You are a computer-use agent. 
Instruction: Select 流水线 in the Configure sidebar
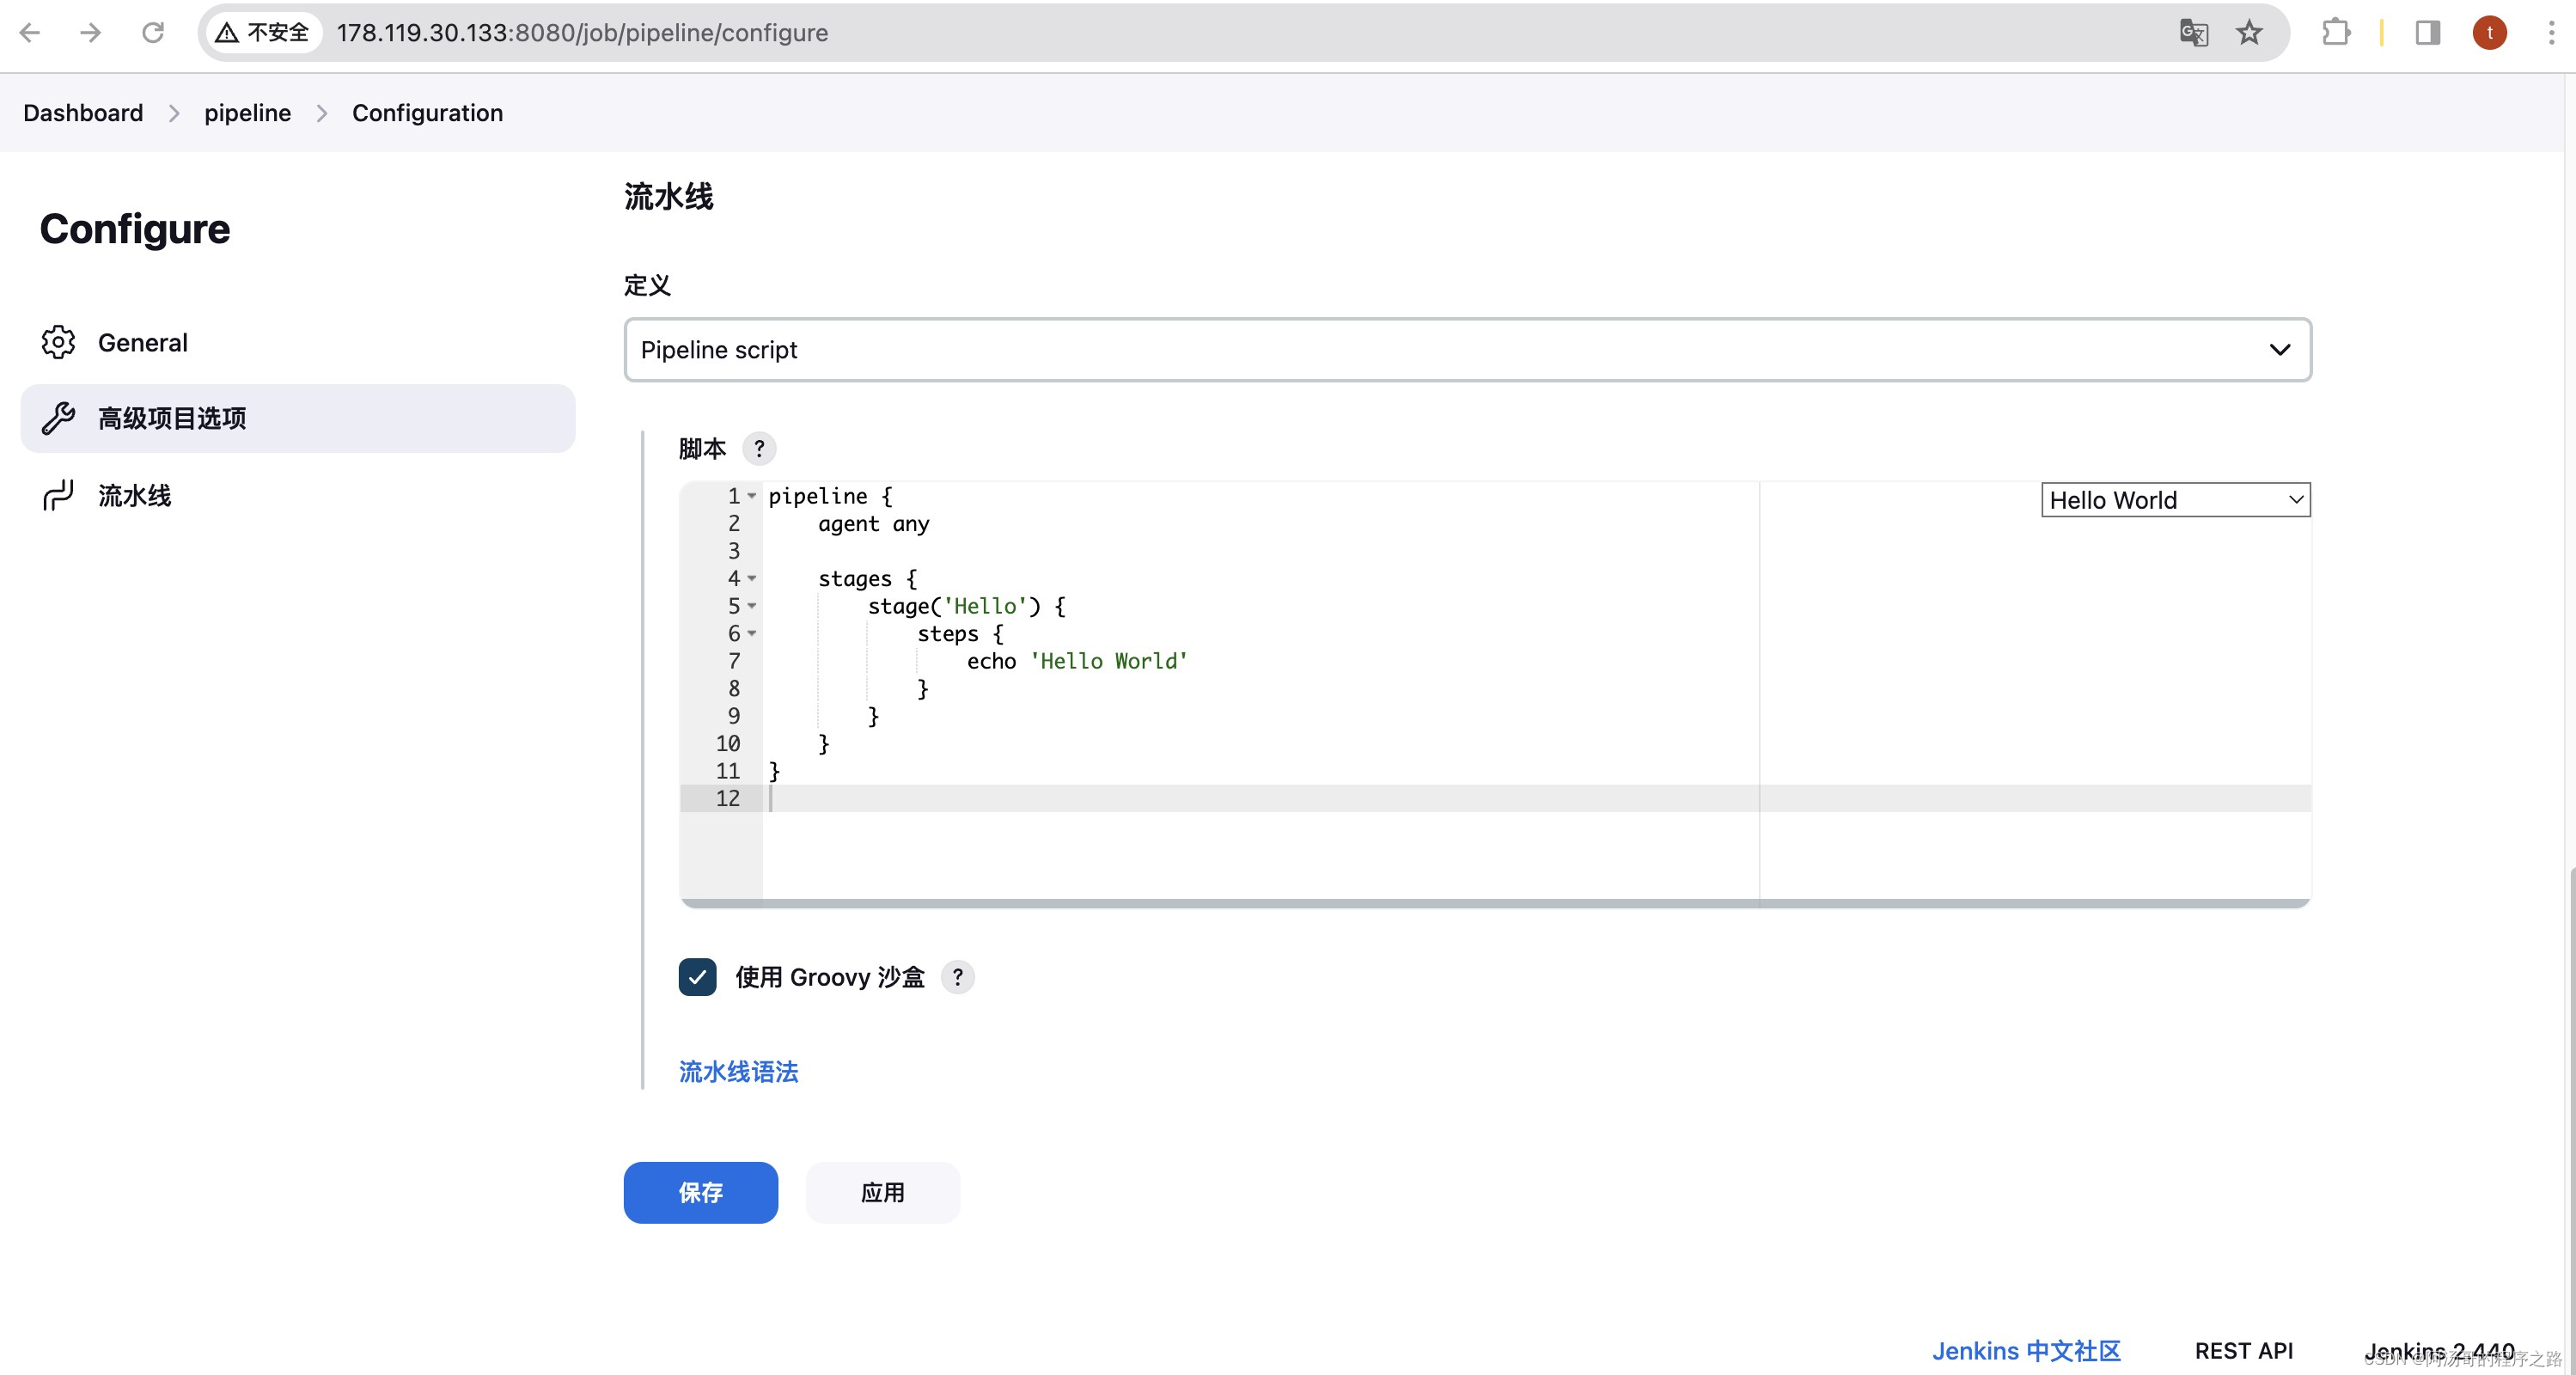pos(298,495)
